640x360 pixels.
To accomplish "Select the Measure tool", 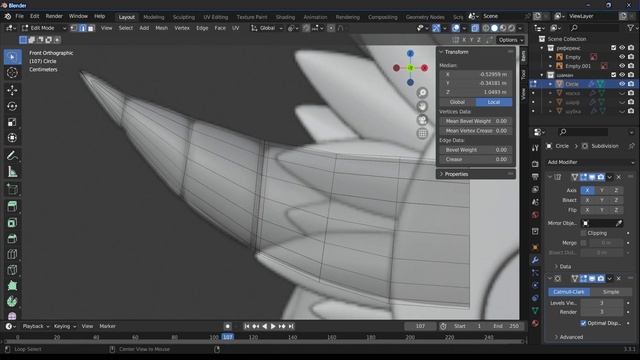I will tap(12, 172).
